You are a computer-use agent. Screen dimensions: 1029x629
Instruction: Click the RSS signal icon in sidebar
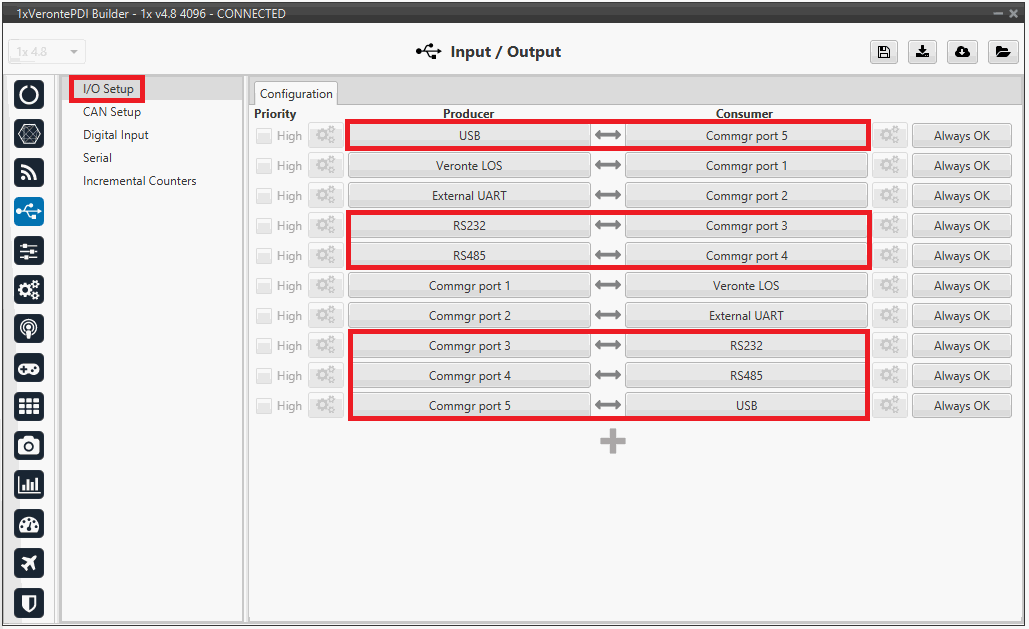pyautogui.click(x=29, y=173)
